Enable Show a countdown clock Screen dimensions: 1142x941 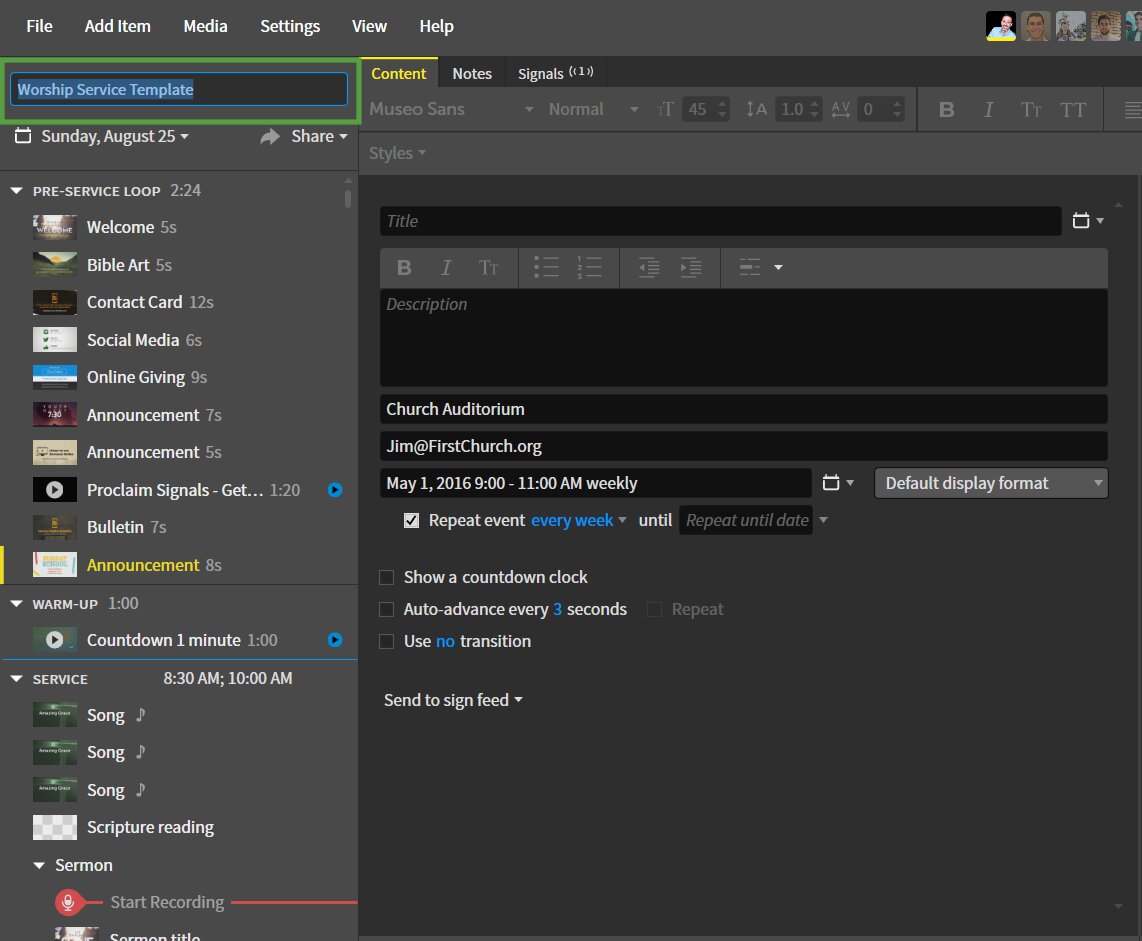pyautogui.click(x=387, y=578)
